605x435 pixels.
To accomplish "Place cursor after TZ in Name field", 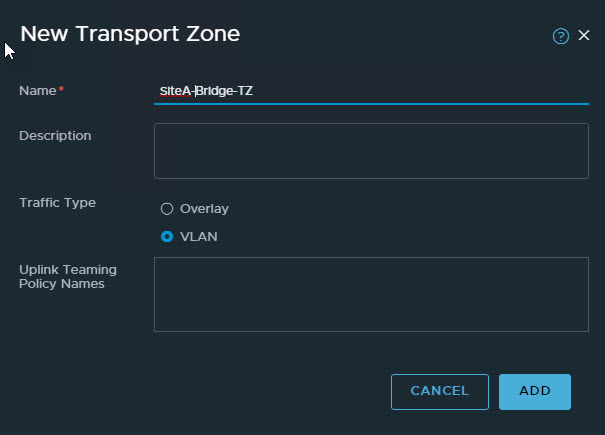I will click(254, 91).
